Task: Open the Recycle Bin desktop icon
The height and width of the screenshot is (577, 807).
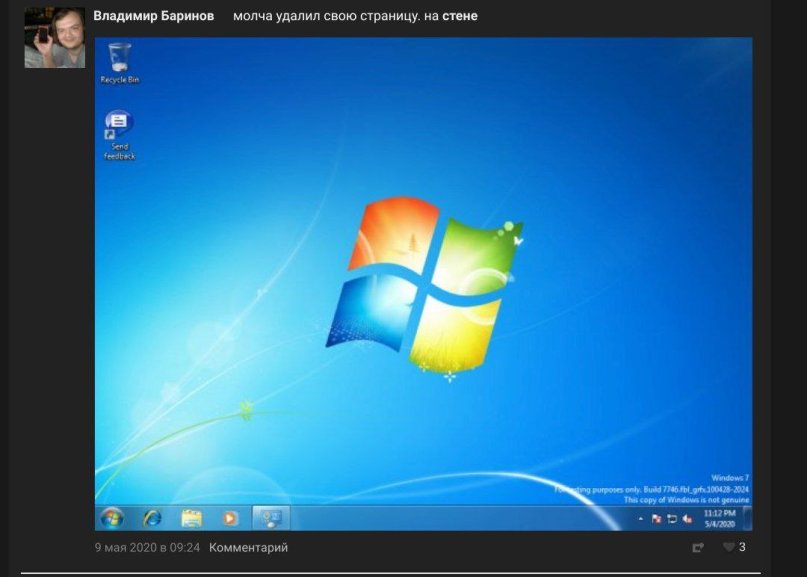Action: coord(119,63)
